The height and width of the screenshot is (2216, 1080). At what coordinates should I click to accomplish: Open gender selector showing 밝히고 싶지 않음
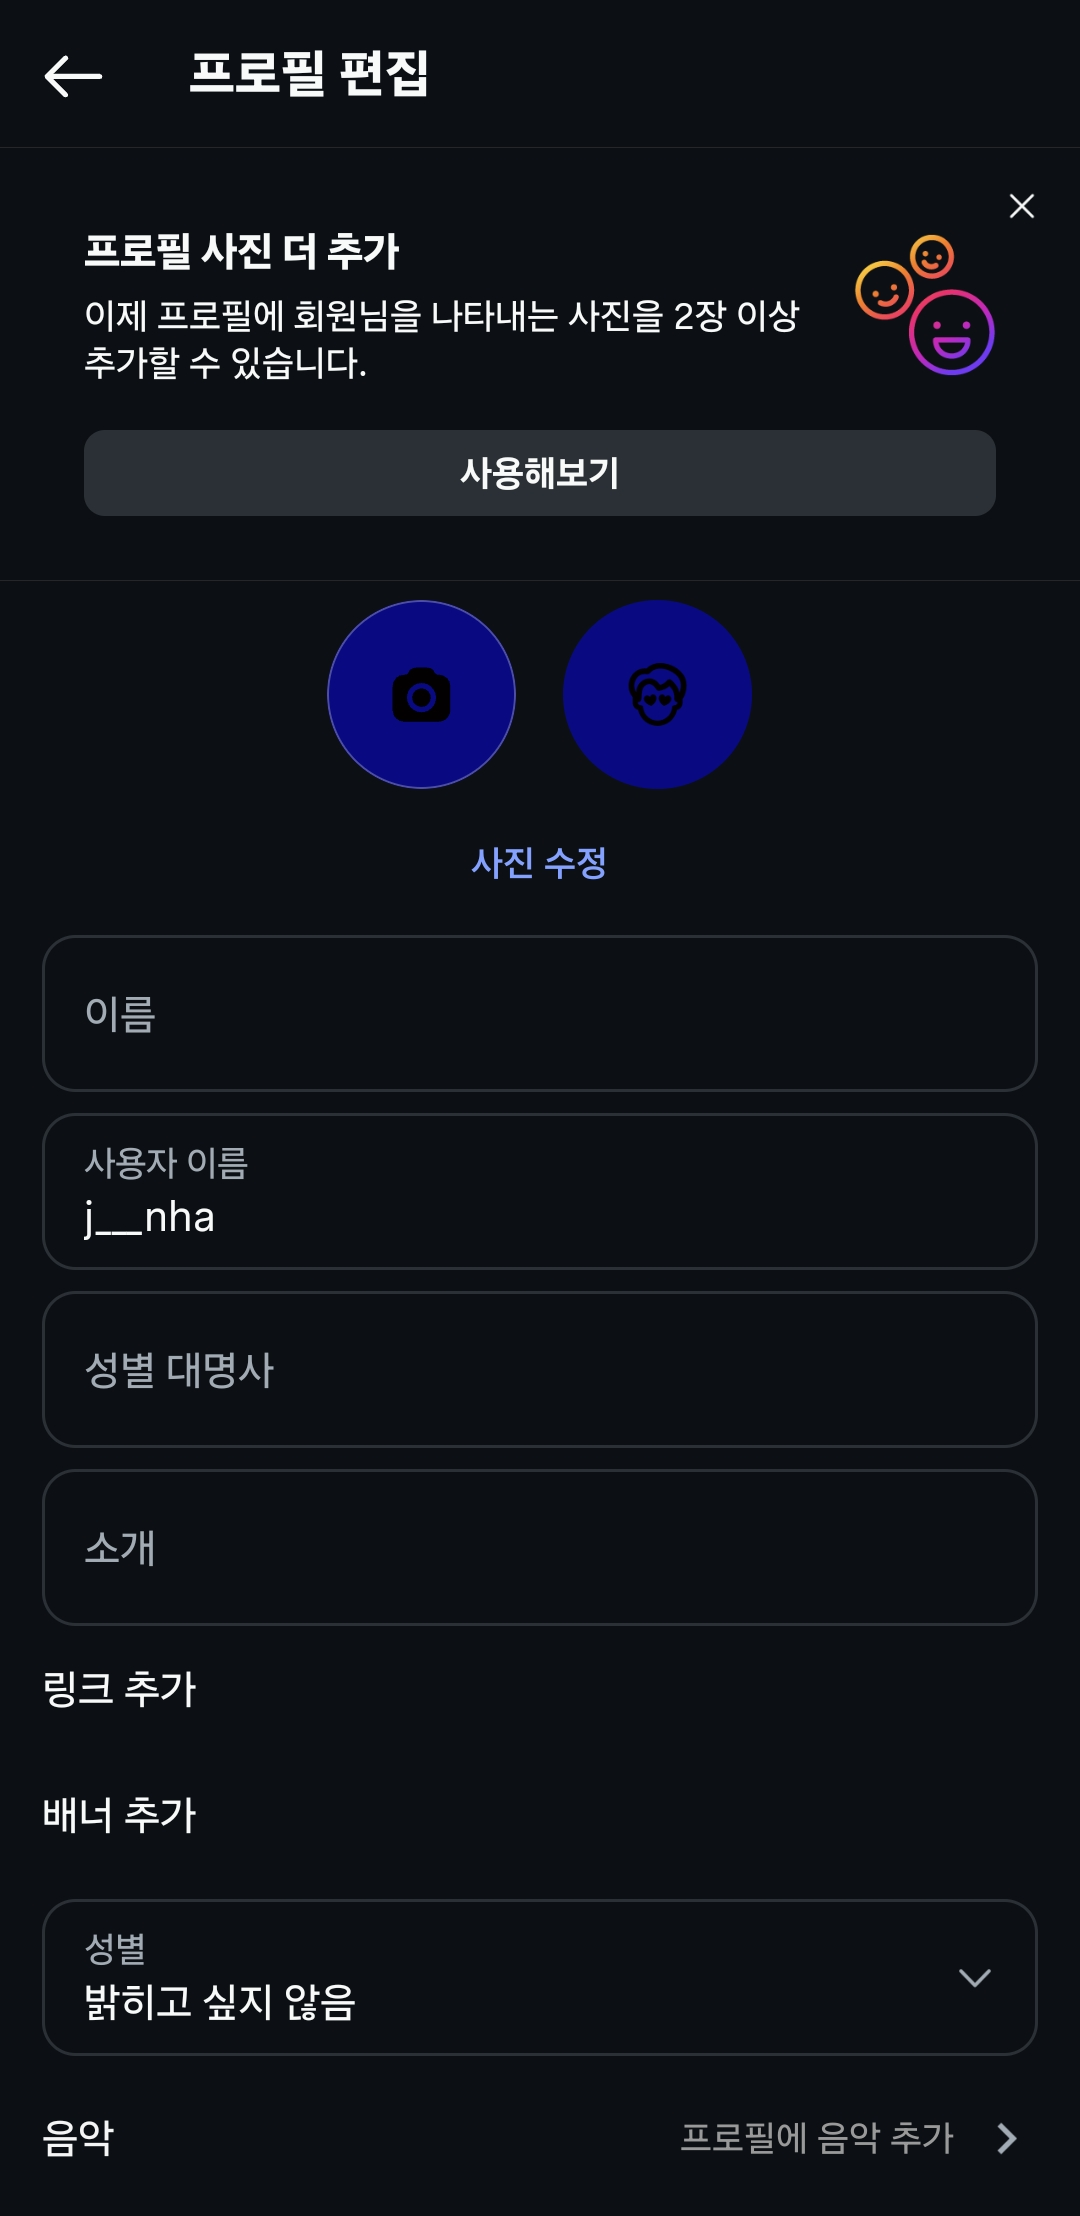tap(500, 1978)
